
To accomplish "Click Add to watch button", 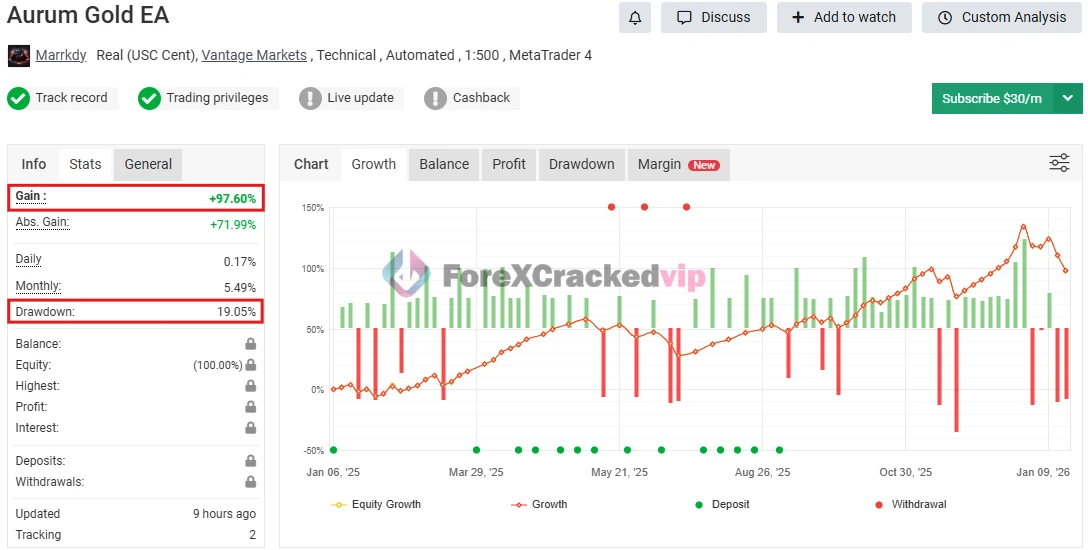I will (x=844, y=17).
